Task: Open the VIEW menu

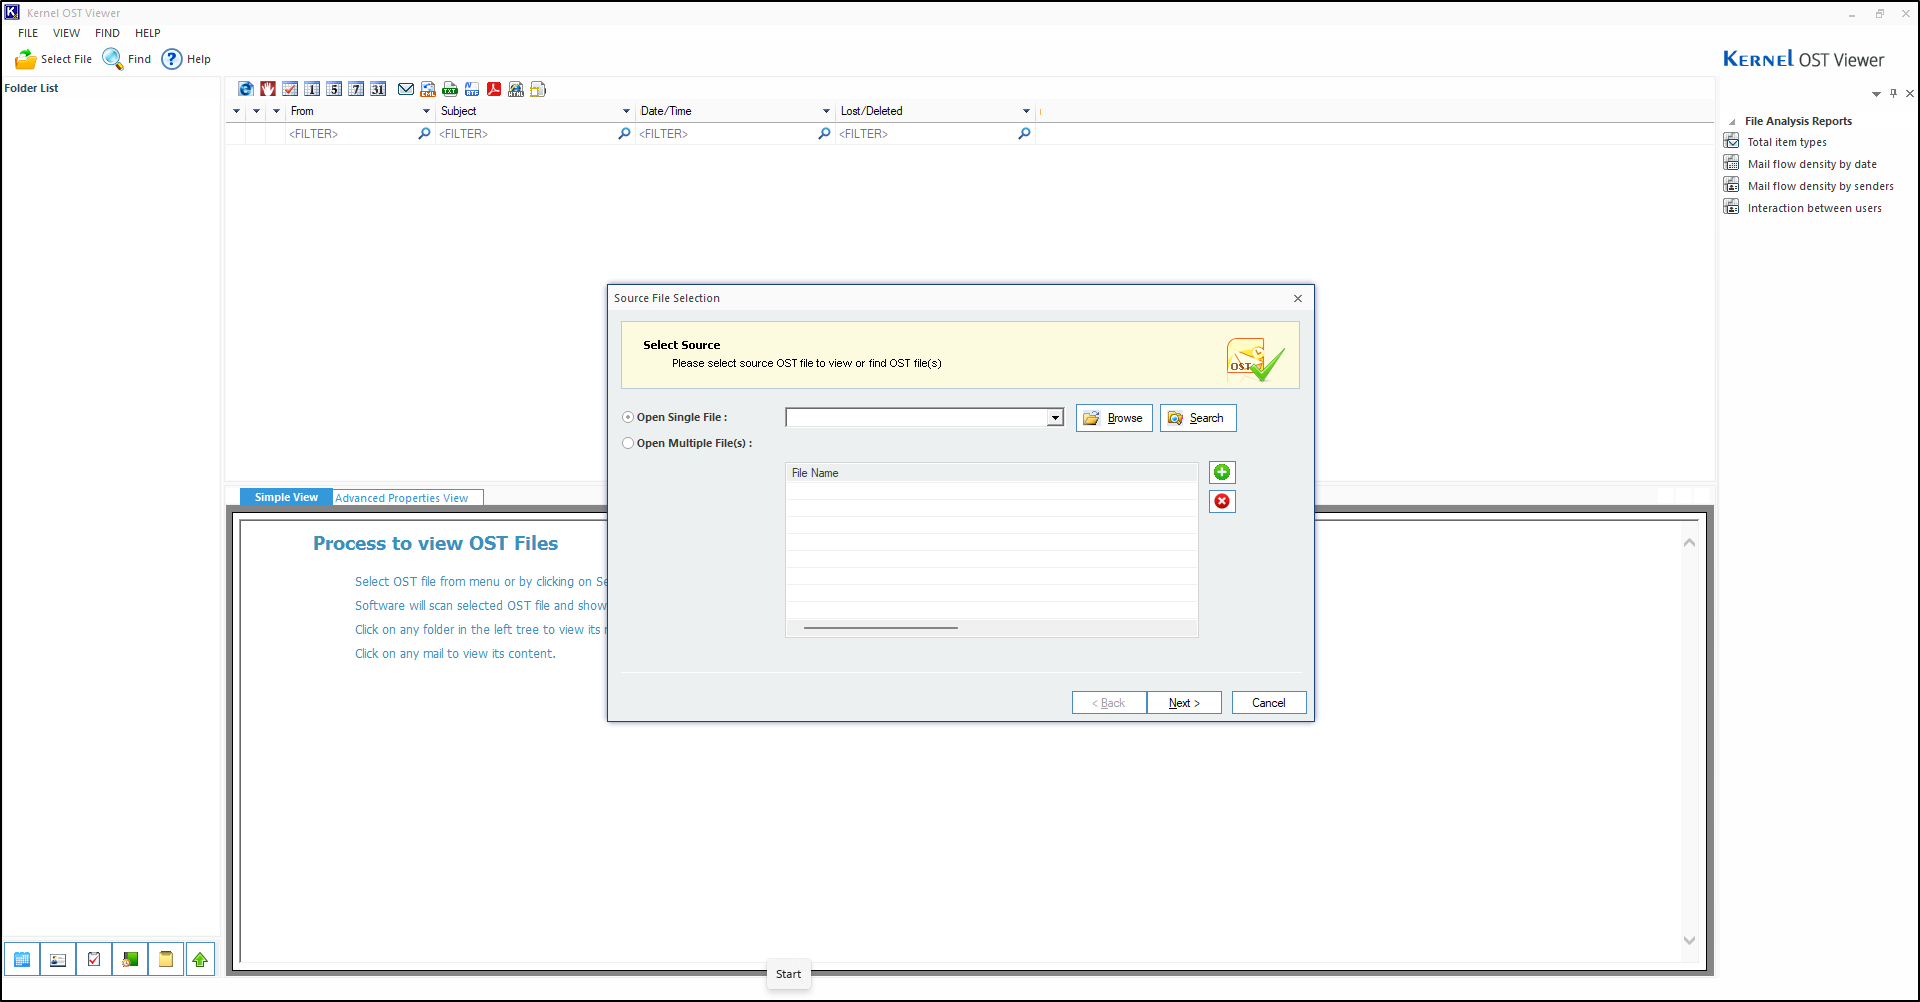Action: (x=67, y=33)
